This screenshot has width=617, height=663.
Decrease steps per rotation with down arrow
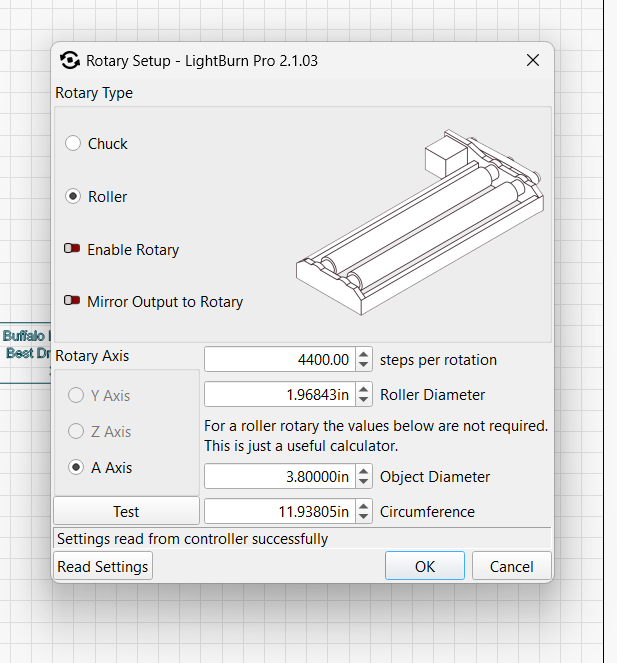363,365
